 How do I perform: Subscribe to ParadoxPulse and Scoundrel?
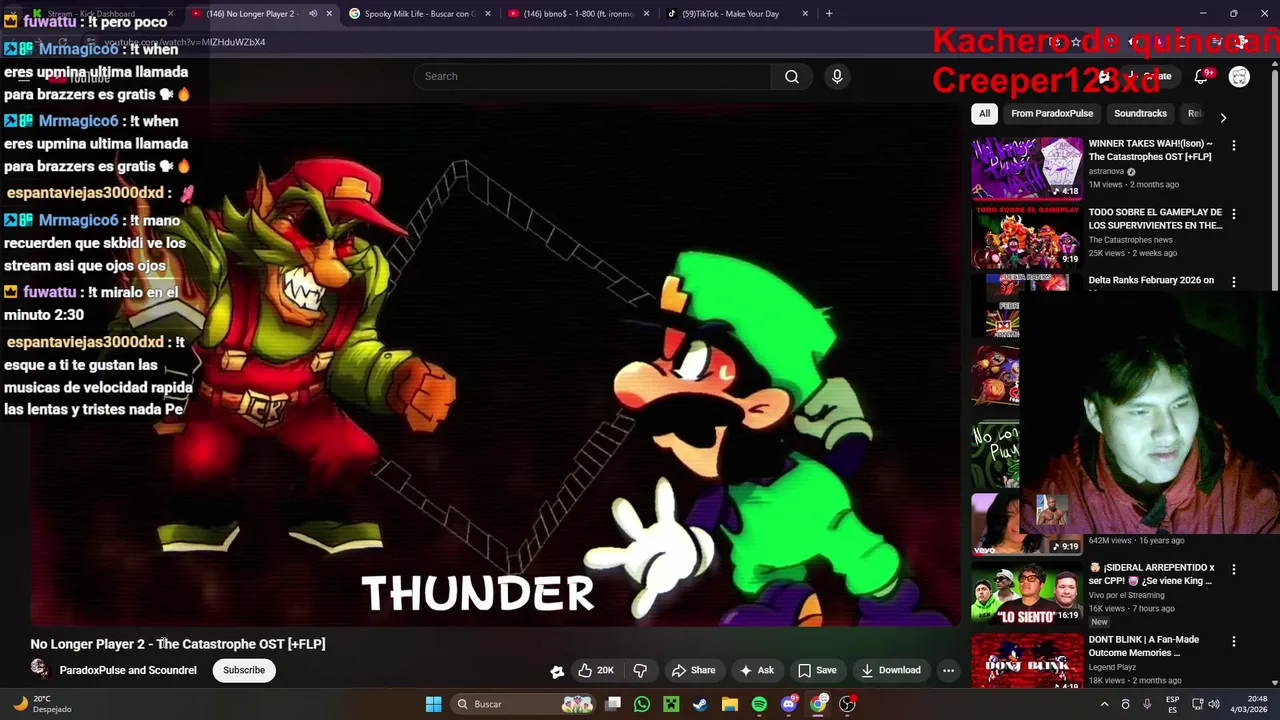click(244, 670)
